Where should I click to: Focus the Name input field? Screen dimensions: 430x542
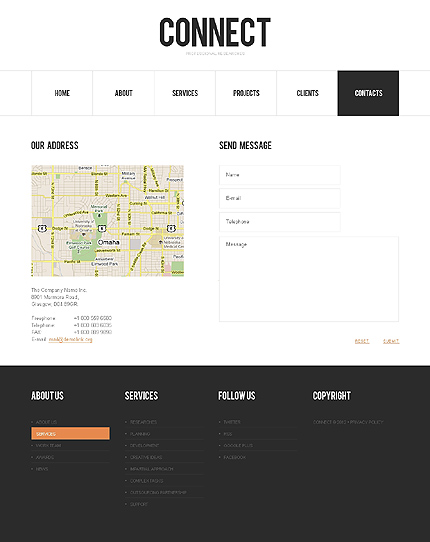[280, 175]
